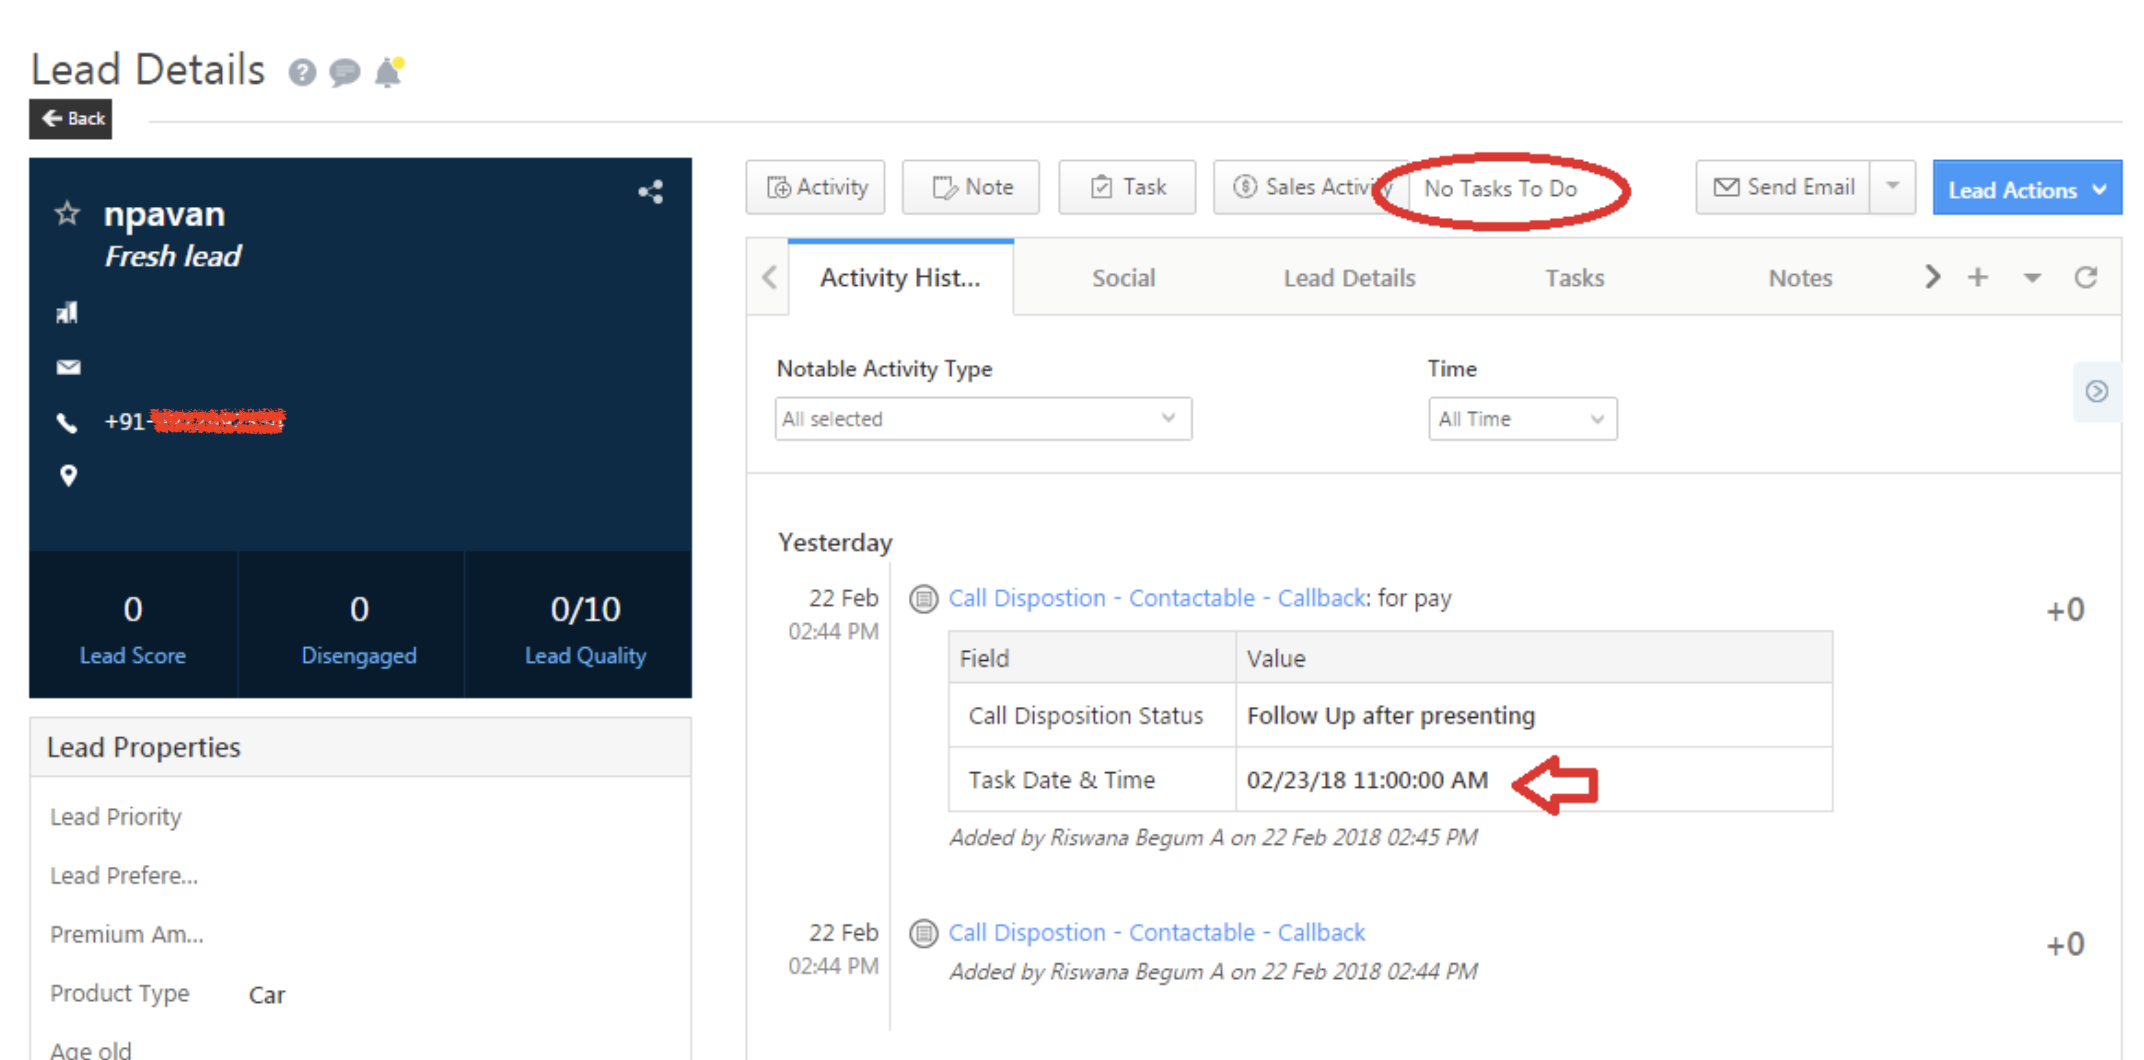Click the Lead Priority property label
This screenshot has width=2144, height=1060.
click(x=116, y=817)
